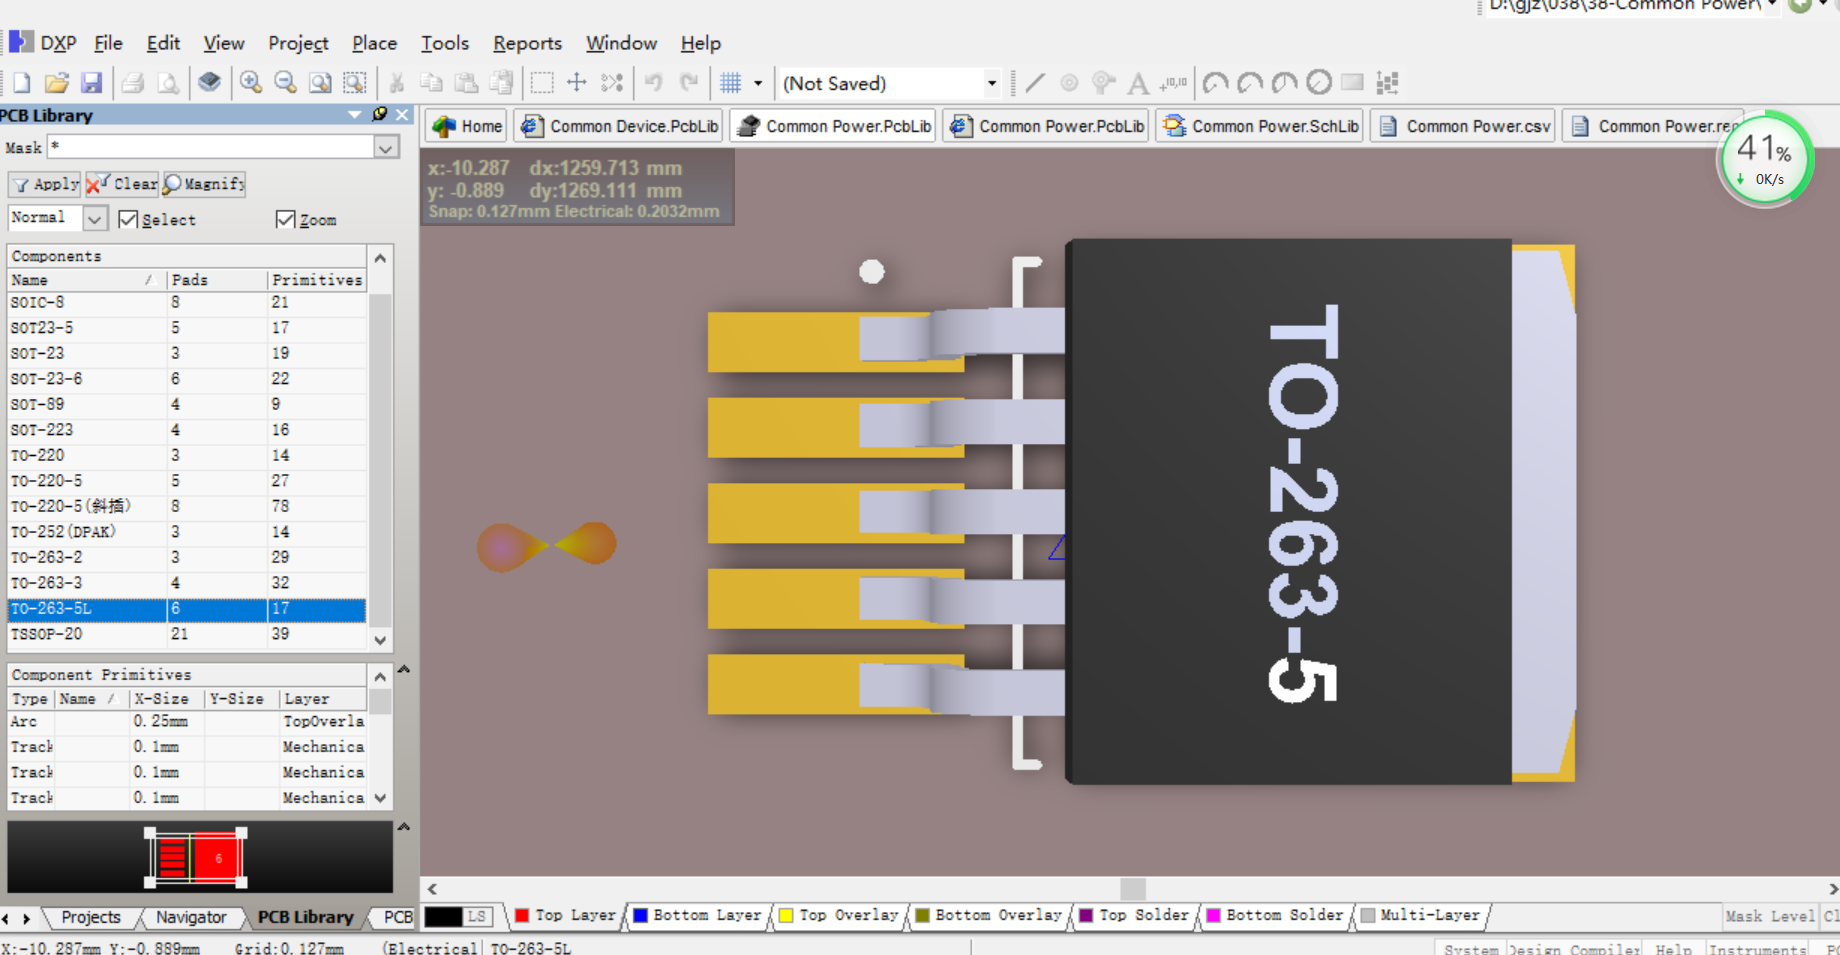The height and width of the screenshot is (955, 1840).
Task: Sort components by Name column header
Action: pos(86,280)
